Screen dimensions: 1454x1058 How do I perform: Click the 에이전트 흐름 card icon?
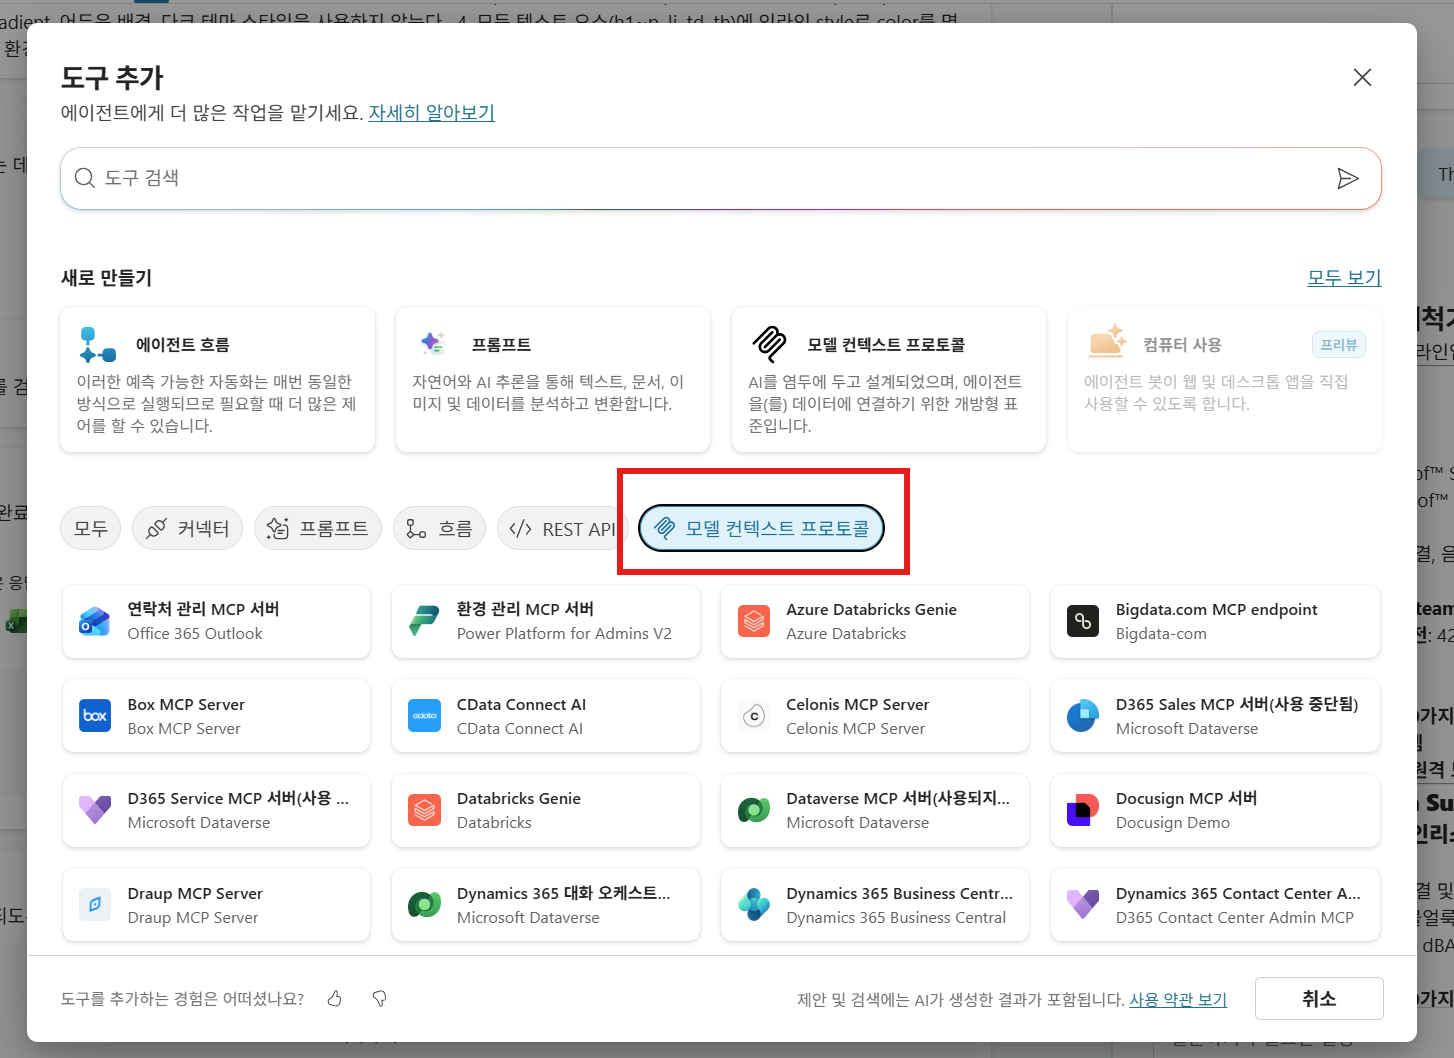[97, 345]
